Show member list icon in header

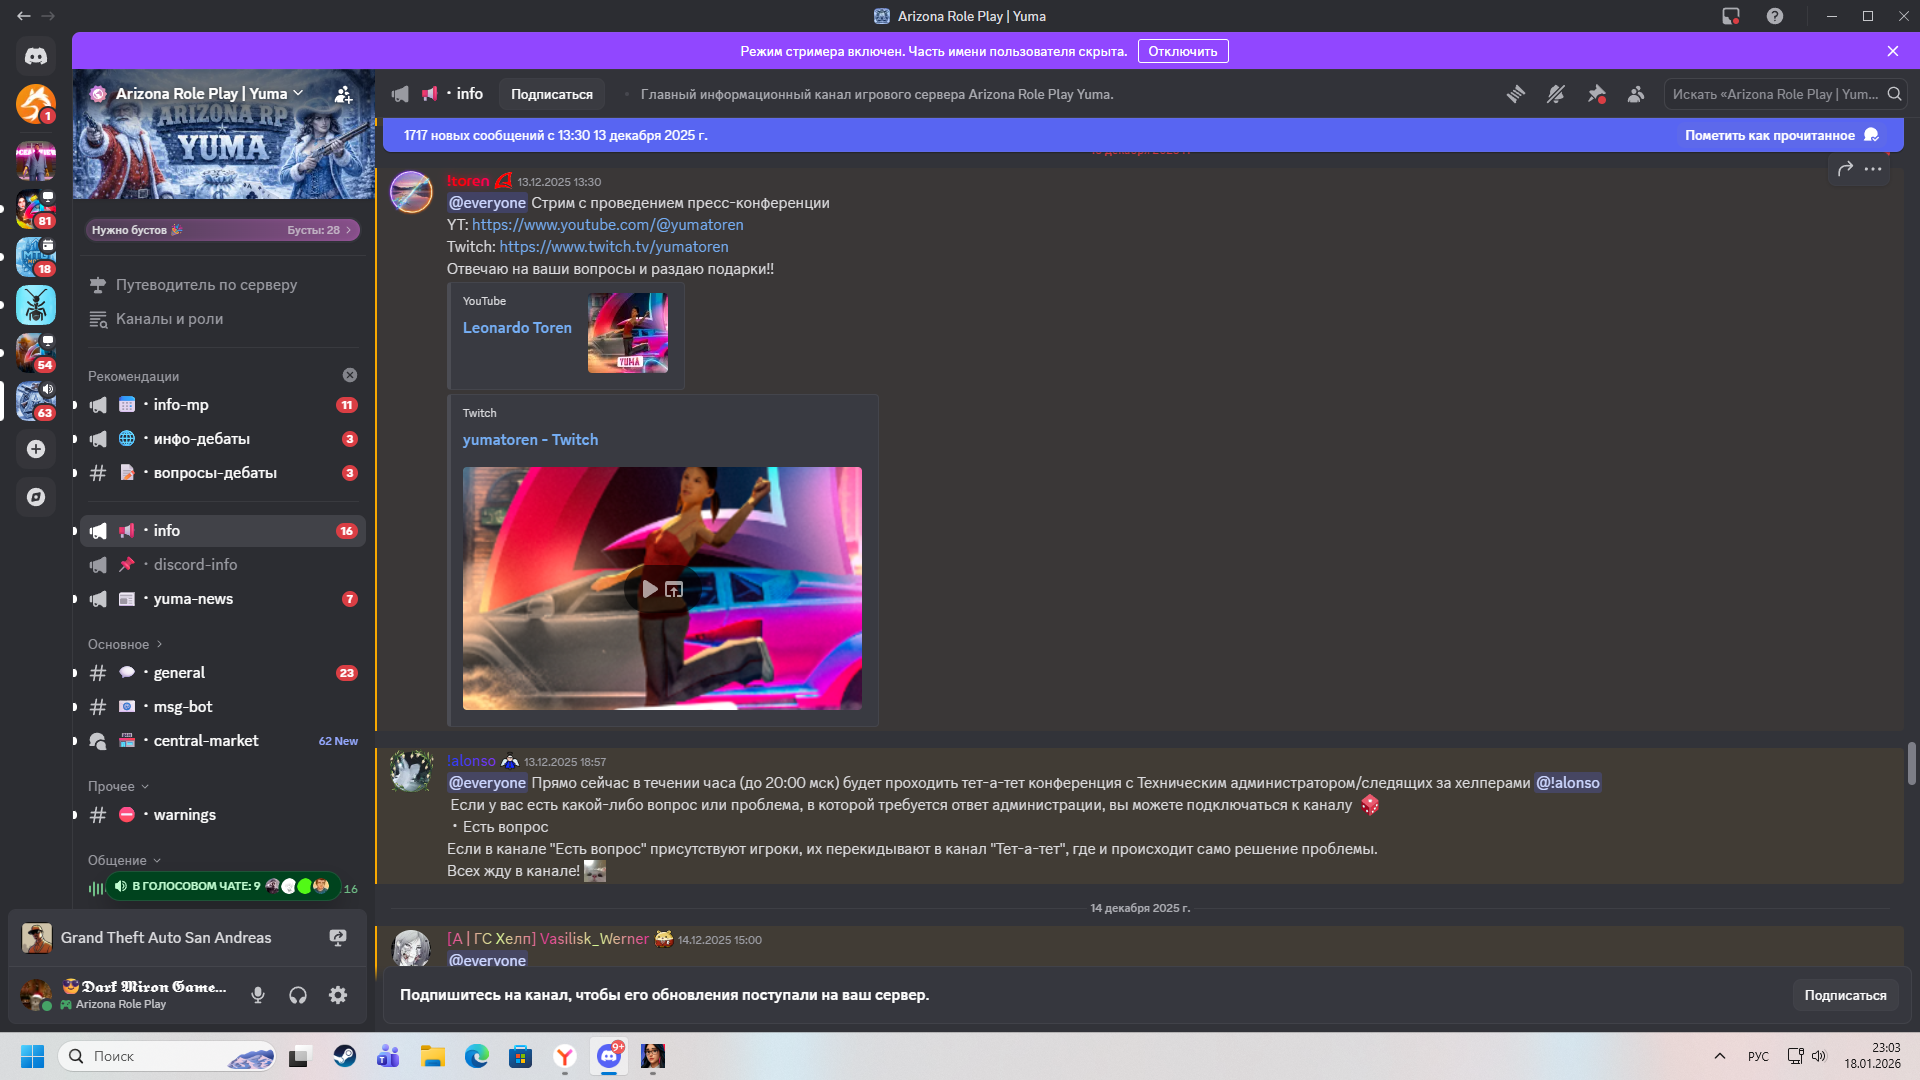pyautogui.click(x=1636, y=94)
